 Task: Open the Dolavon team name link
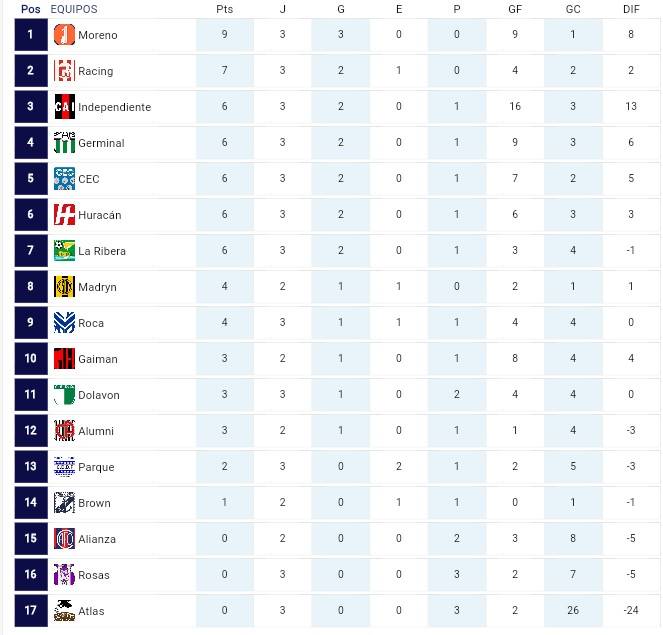[99, 395]
